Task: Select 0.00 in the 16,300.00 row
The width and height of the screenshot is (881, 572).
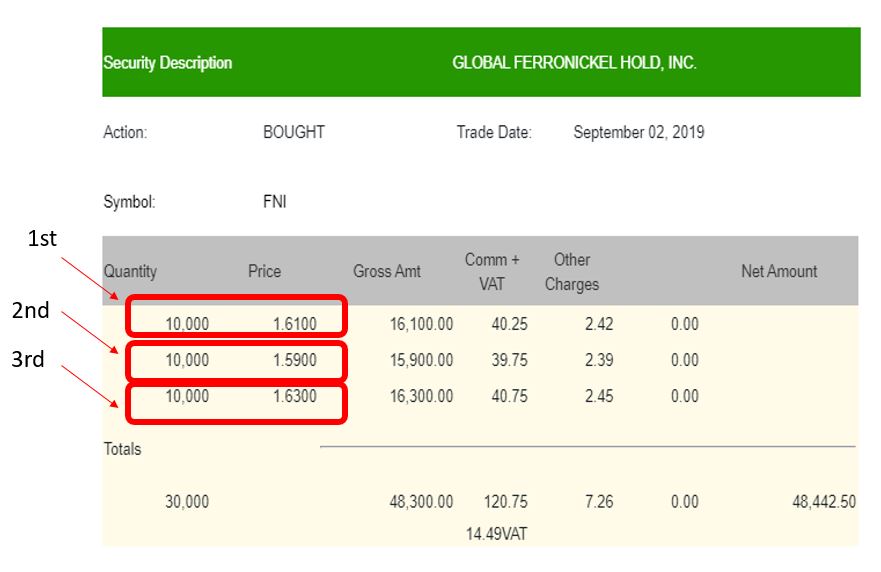Action: pos(685,396)
